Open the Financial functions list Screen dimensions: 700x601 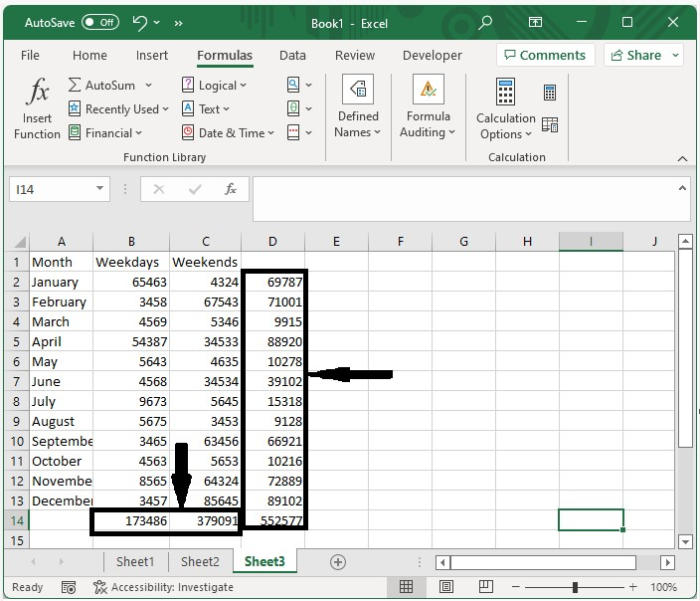click(x=105, y=133)
